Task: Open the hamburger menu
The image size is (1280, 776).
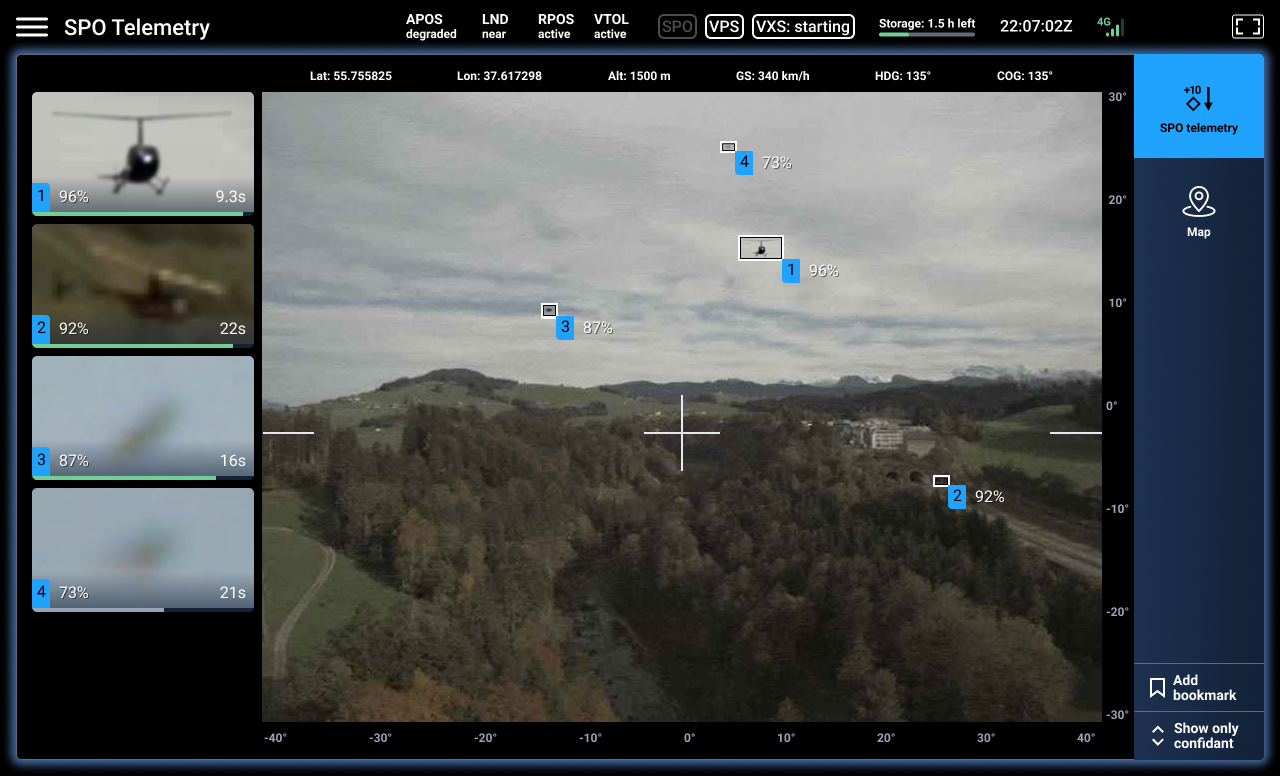Action: [x=32, y=27]
